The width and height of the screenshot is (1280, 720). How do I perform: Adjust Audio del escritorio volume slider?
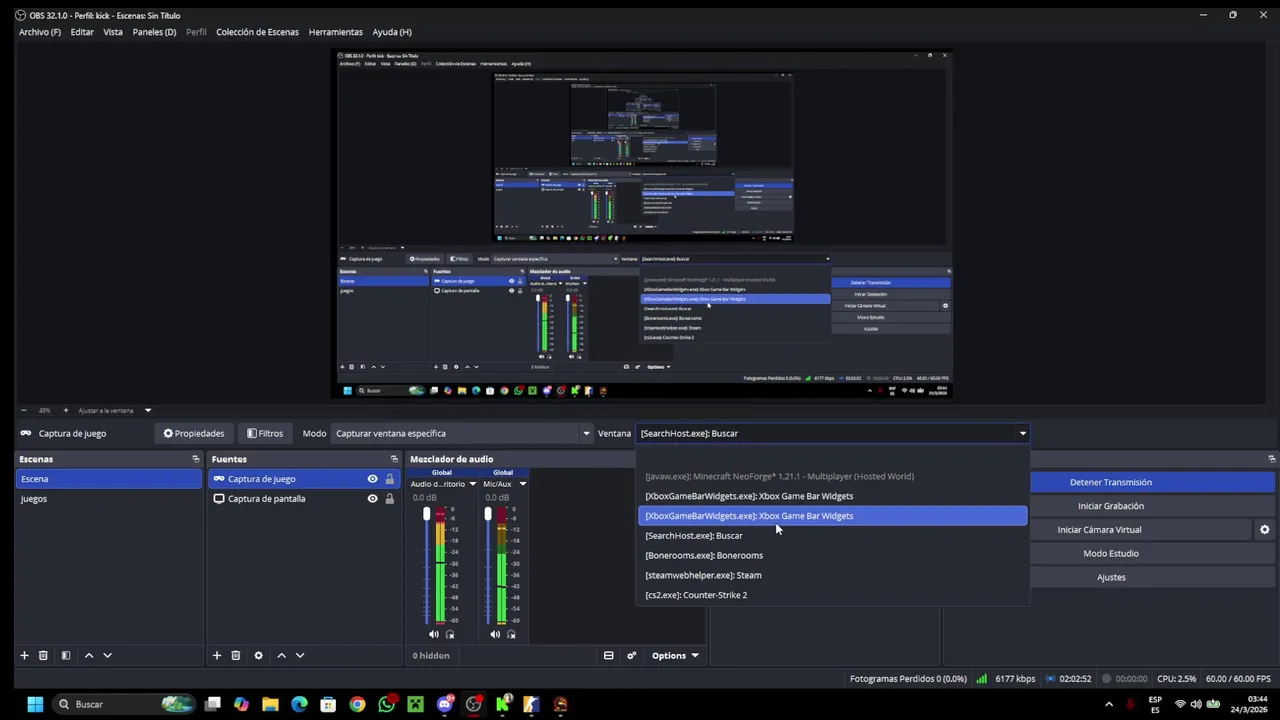[x=426, y=514]
